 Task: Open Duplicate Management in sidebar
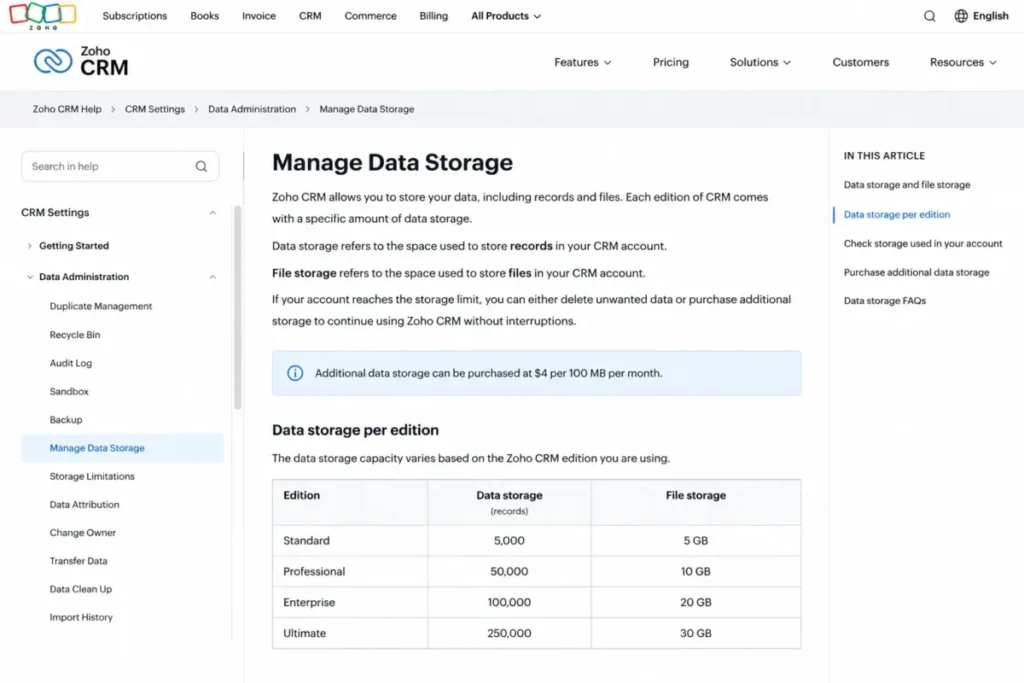pyautogui.click(x=101, y=306)
